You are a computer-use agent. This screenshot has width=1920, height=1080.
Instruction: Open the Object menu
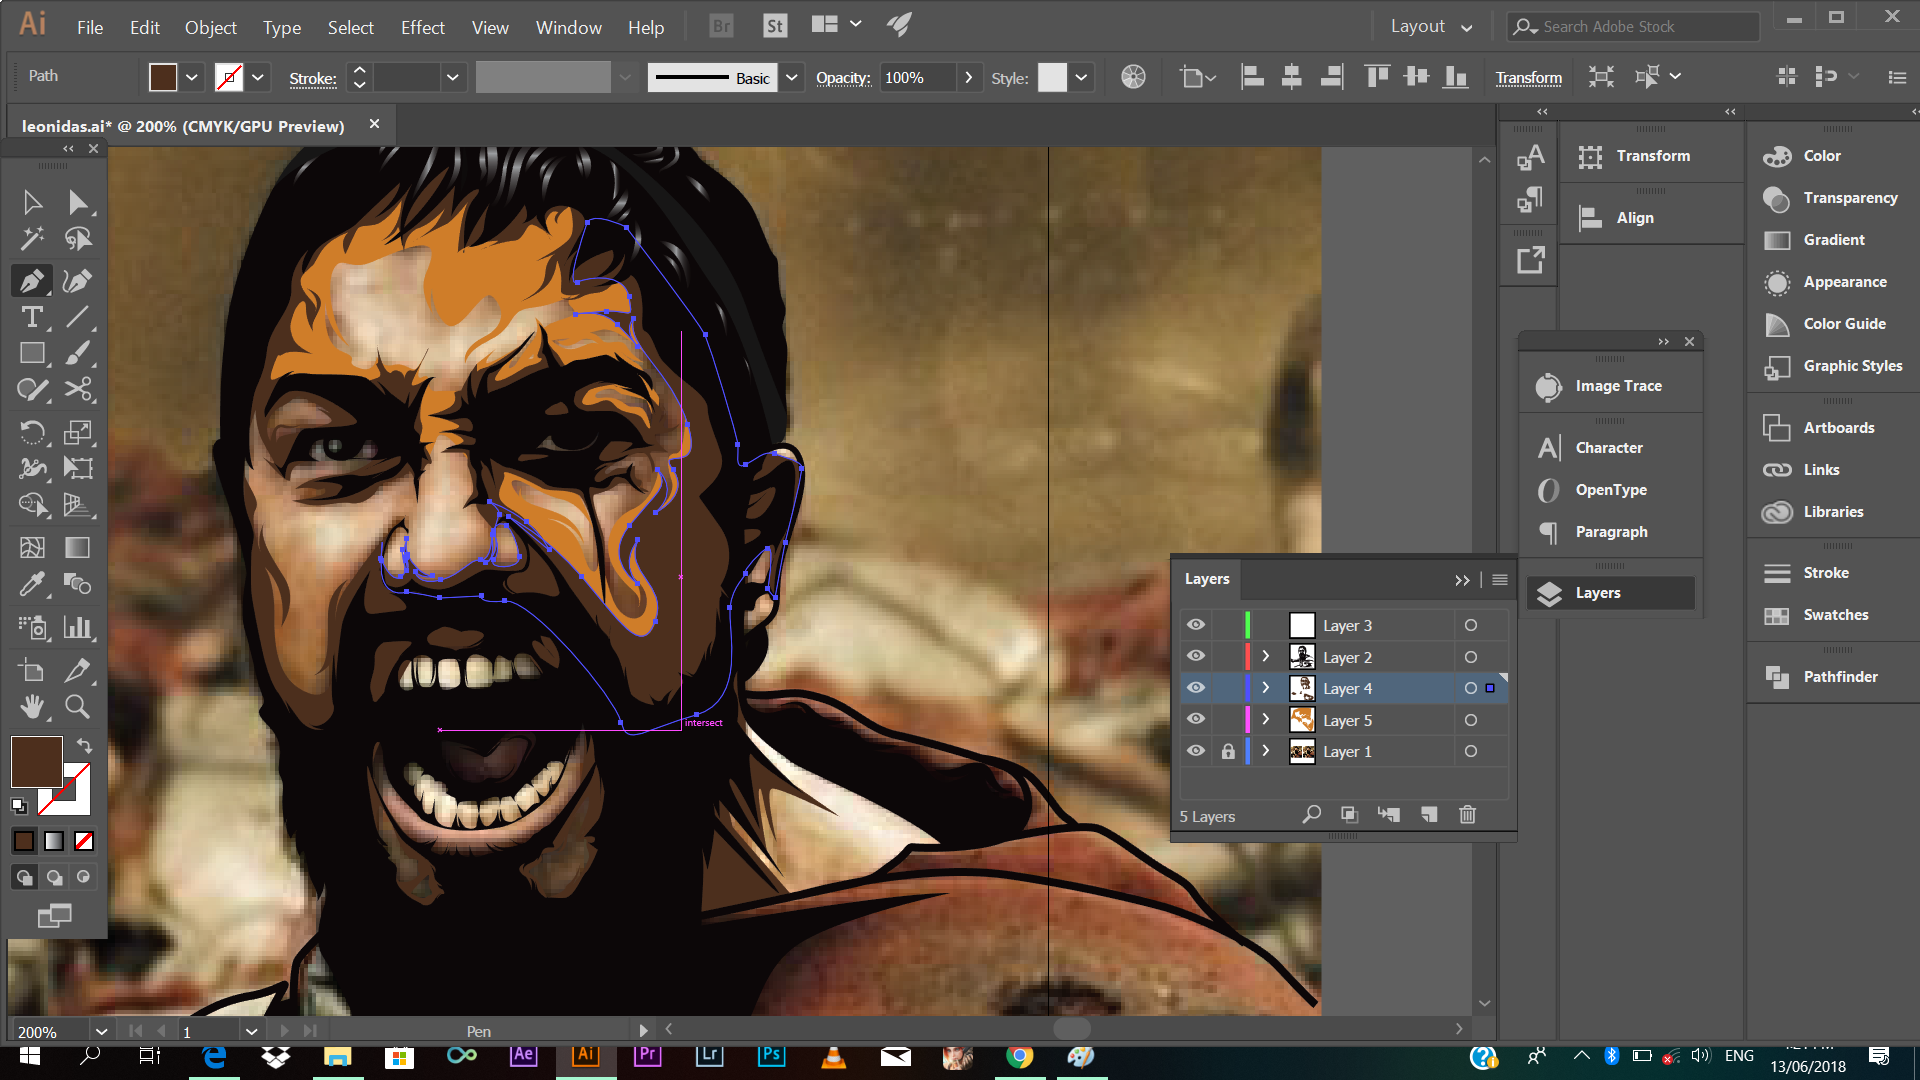click(210, 27)
